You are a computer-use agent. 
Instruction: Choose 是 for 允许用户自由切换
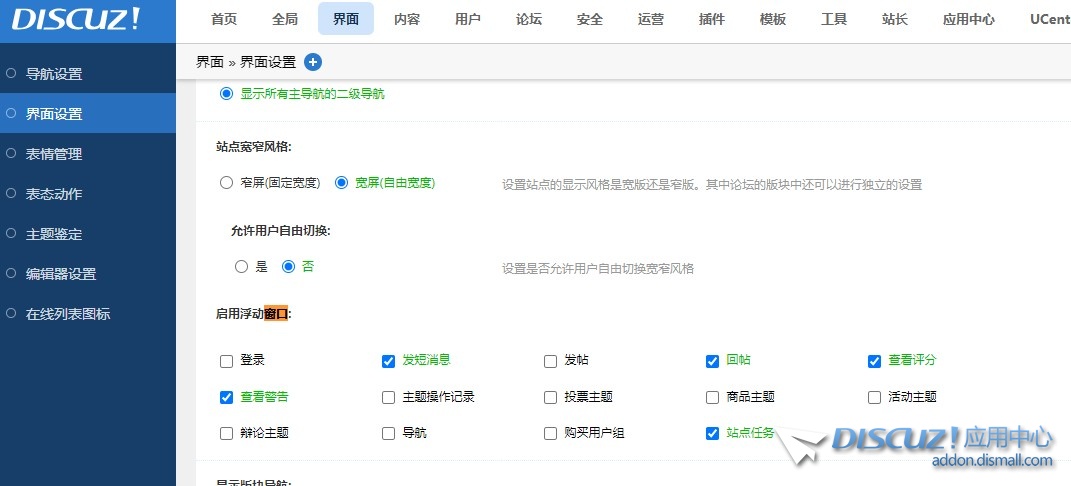[x=241, y=267]
